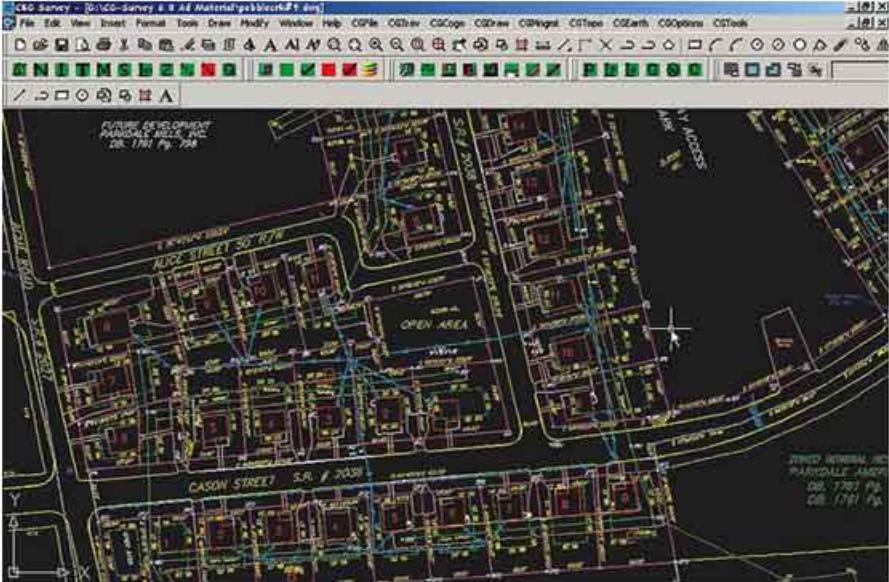
Task: Select the scissors Cut icon
Action: click(x=125, y=45)
